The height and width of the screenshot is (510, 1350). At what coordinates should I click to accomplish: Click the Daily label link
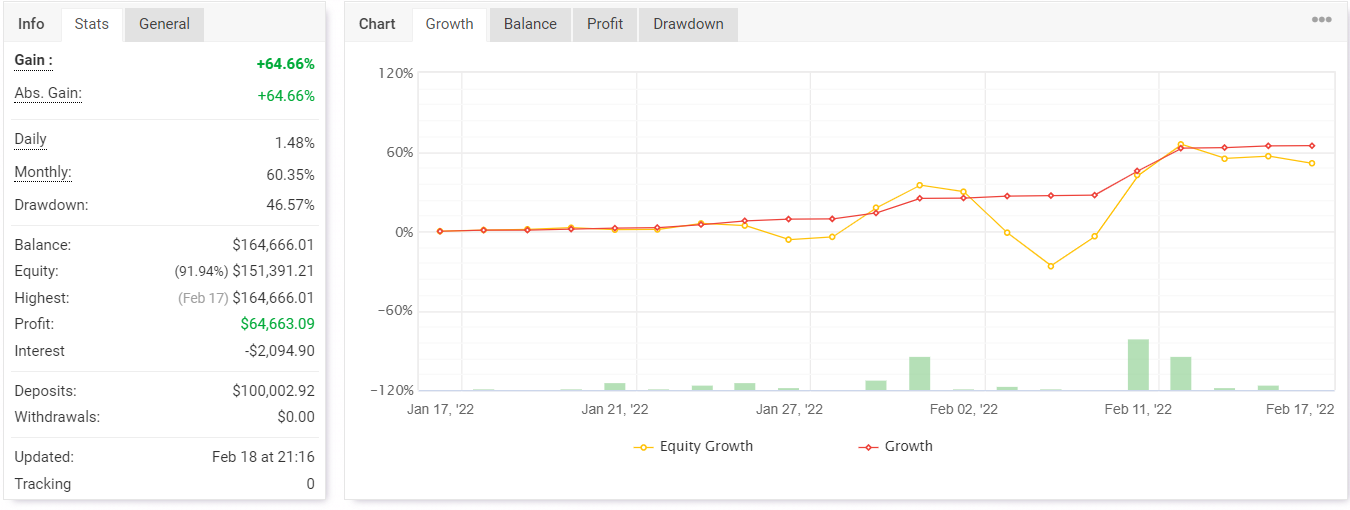click(30, 139)
